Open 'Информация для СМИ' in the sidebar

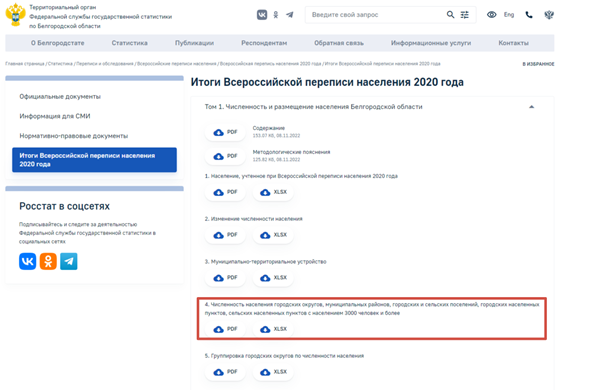[x=55, y=116]
